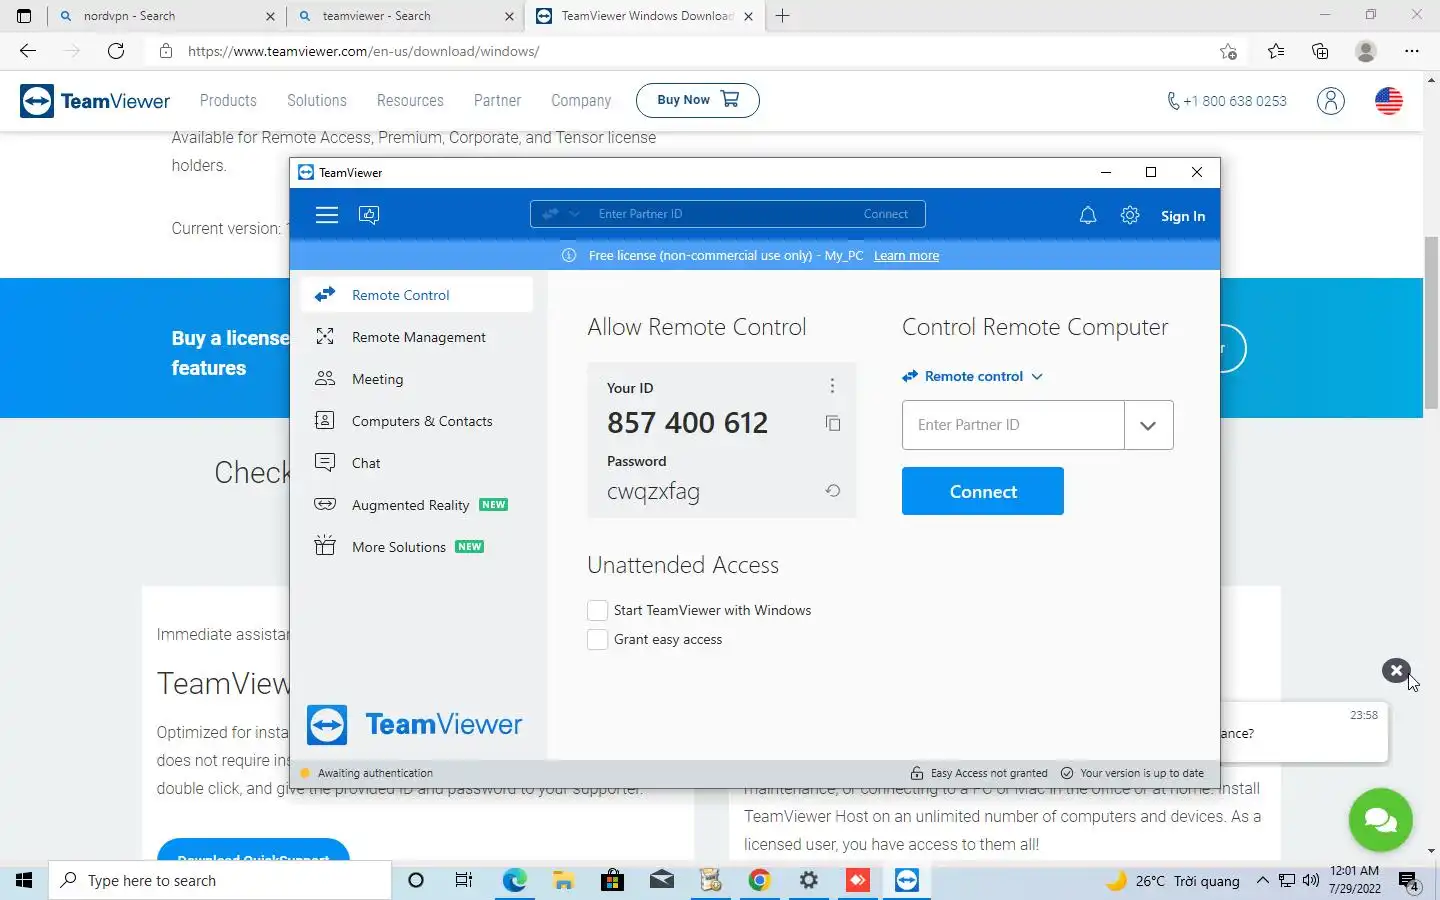Click the info icon in license banner
Screen dimensions: 1440x900
(x=569, y=256)
